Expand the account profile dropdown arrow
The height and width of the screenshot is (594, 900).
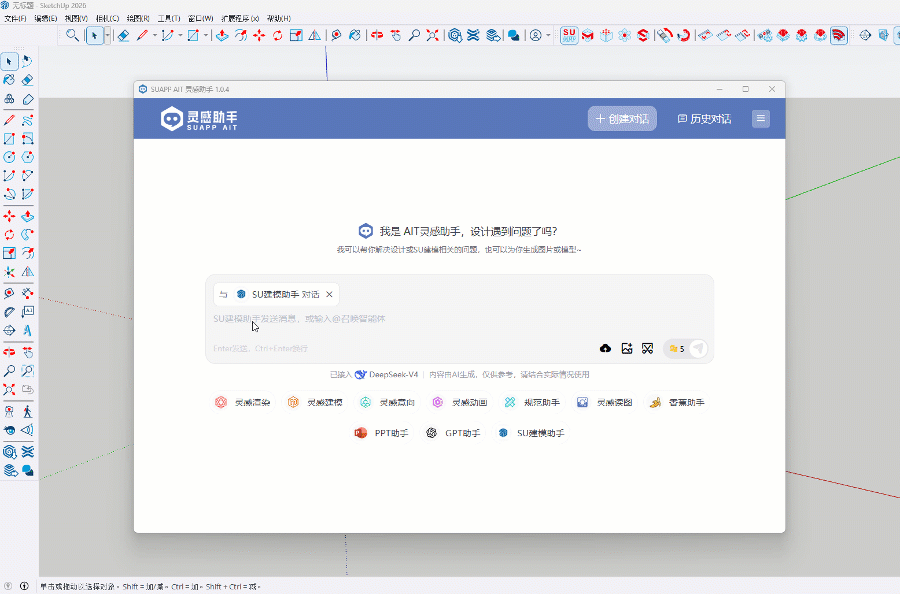coord(548,36)
